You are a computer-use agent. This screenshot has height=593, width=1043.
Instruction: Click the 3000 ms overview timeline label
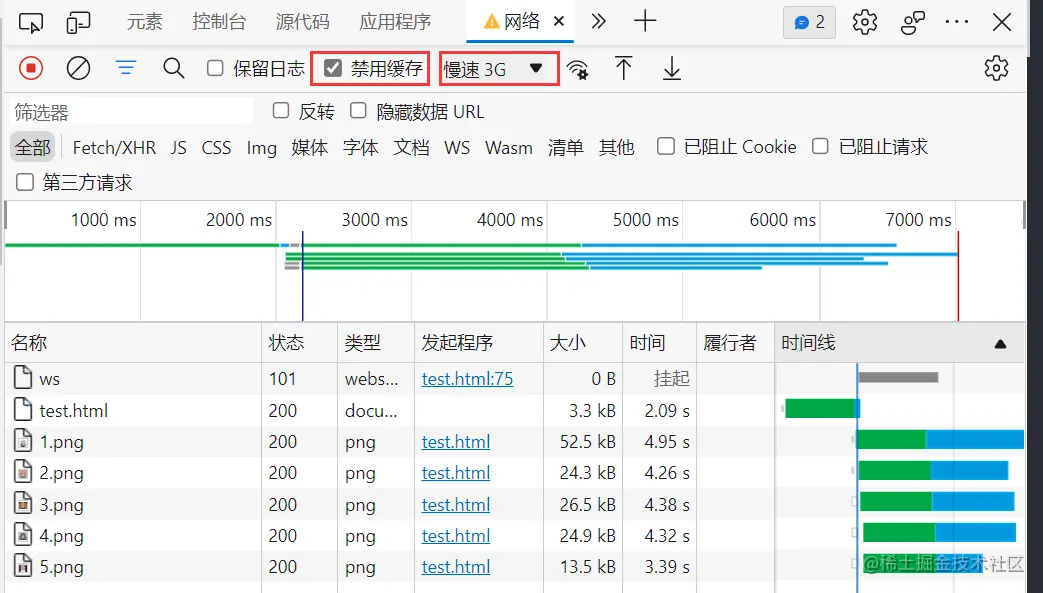point(374,220)
